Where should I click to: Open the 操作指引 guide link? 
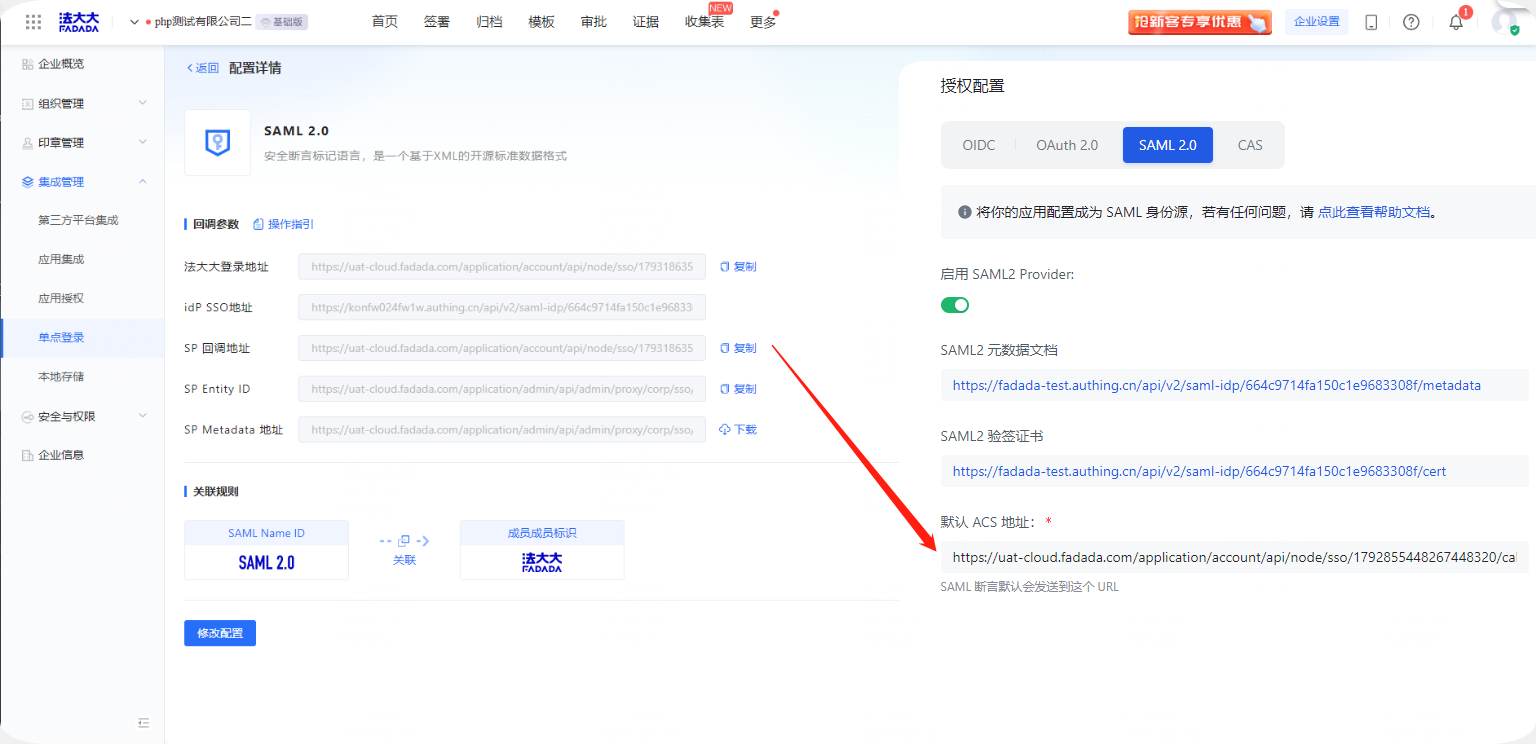(x=283, y=224)
